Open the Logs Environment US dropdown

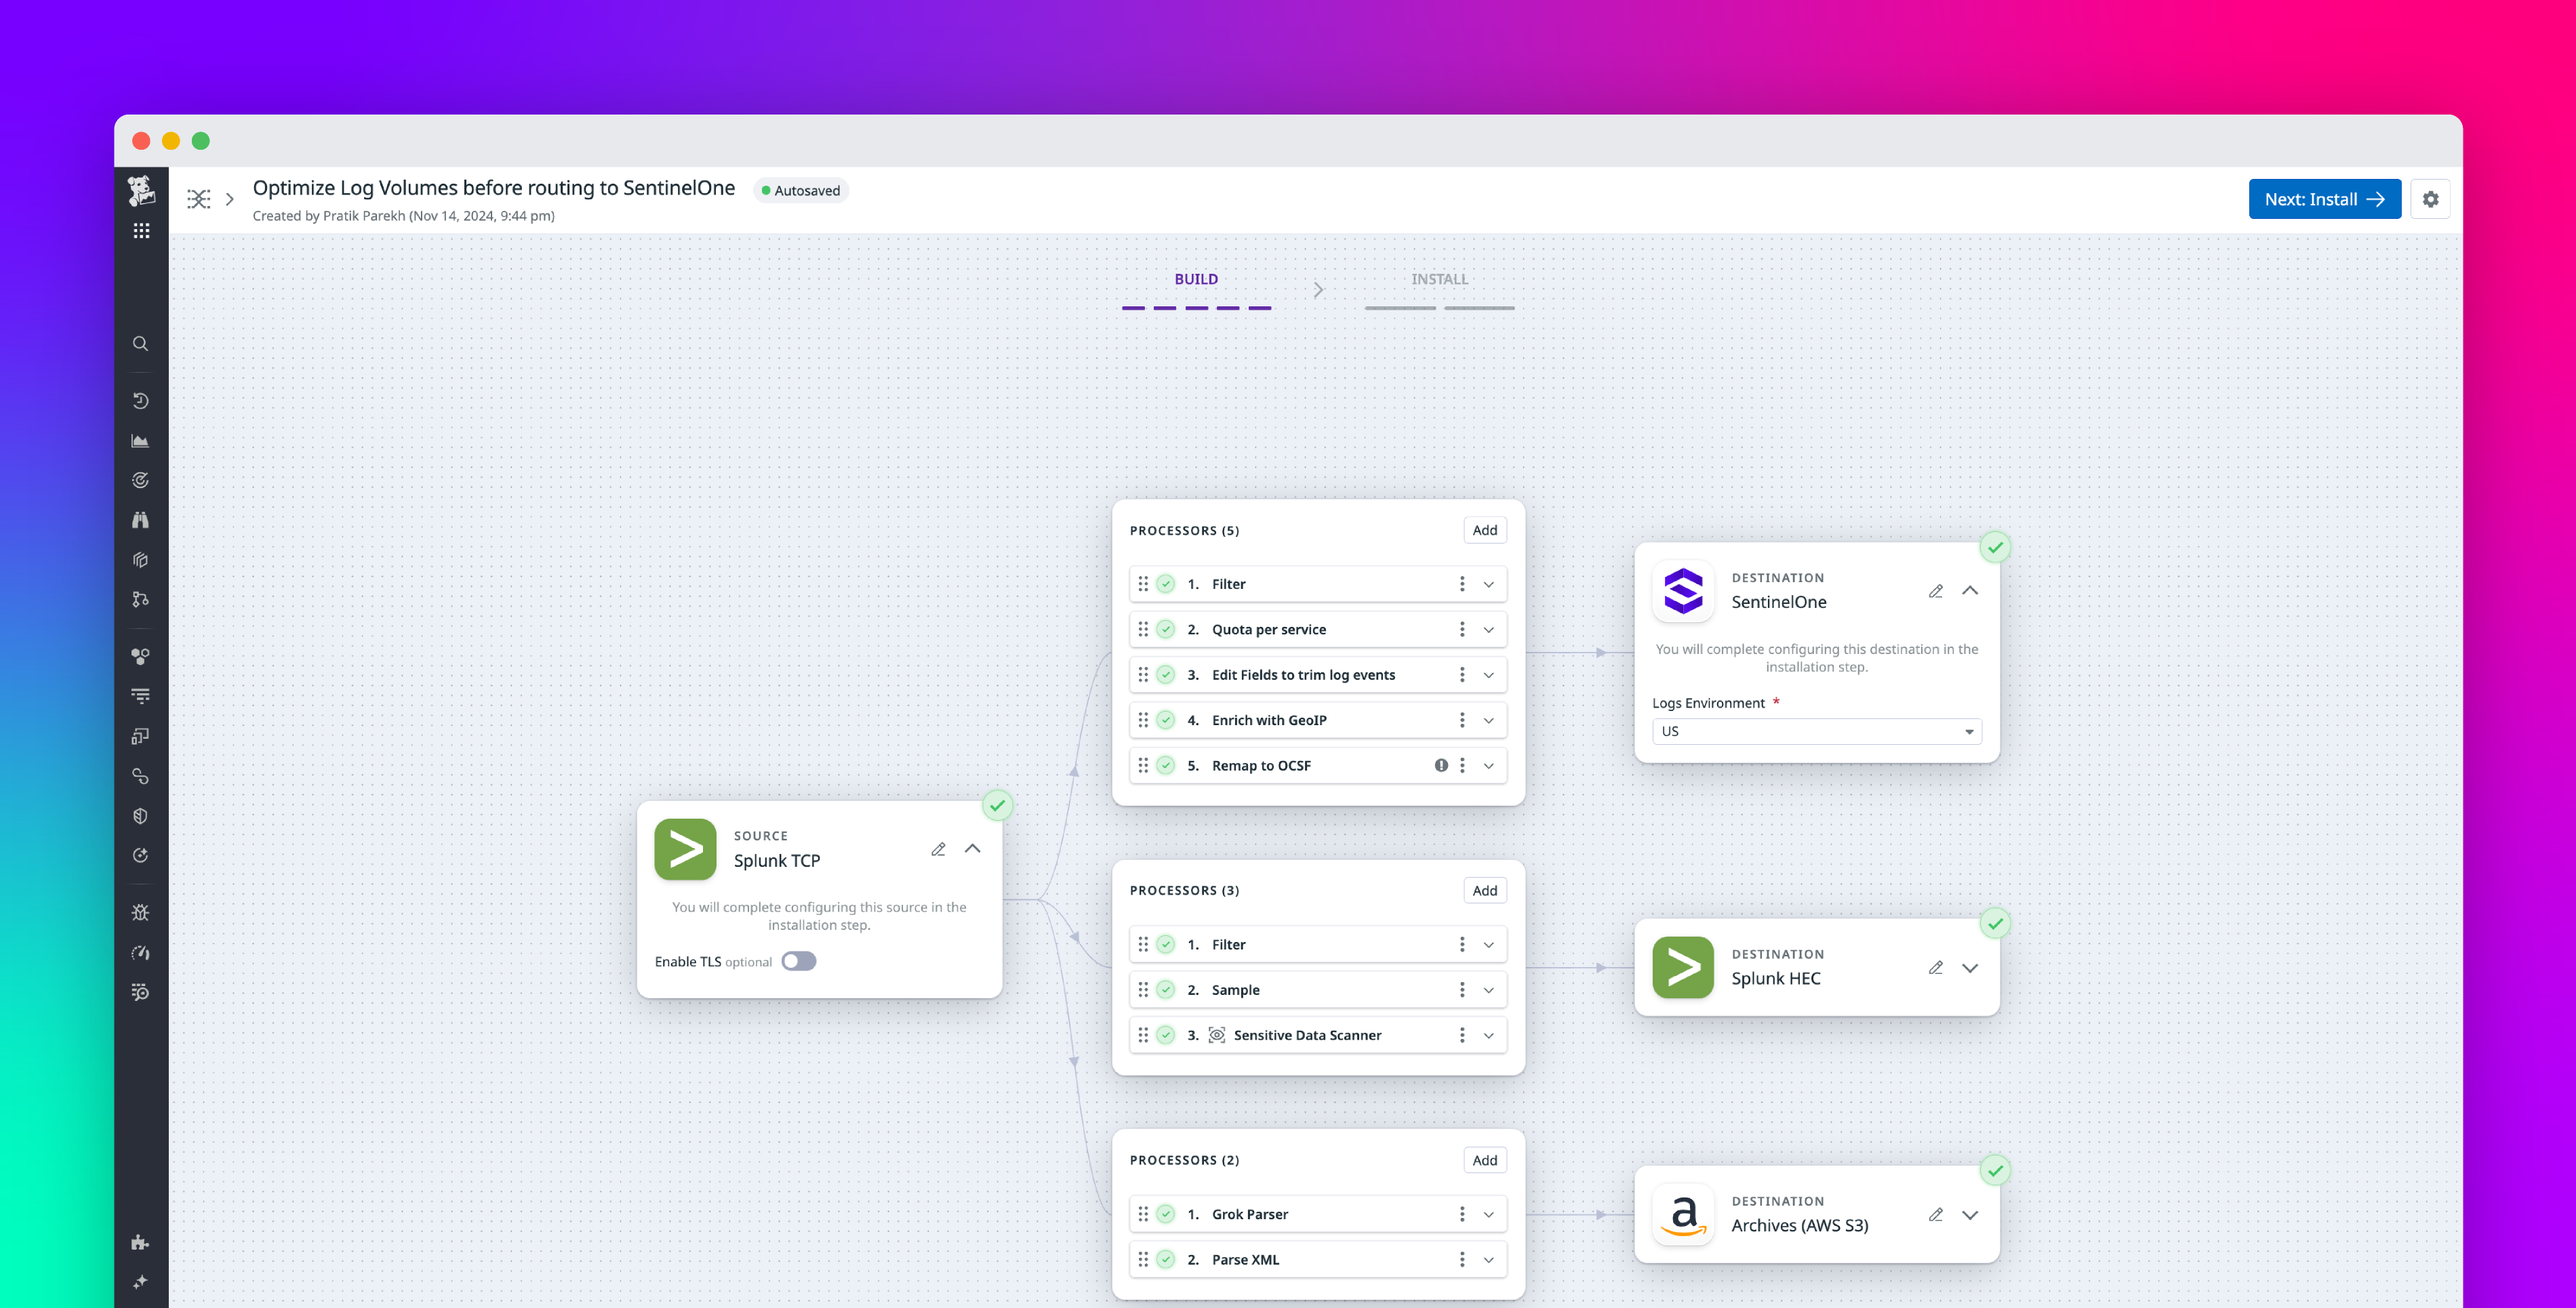(x=1816, y=731)
